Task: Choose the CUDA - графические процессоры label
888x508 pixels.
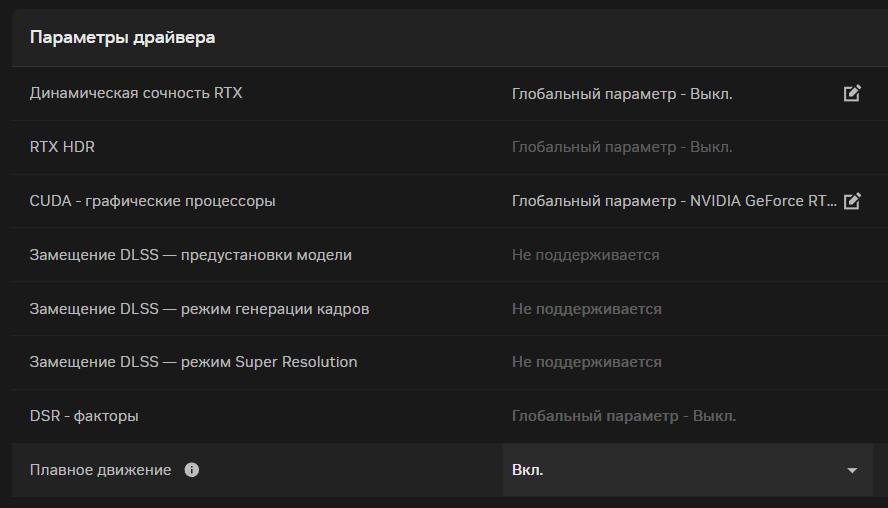Action: [152, 201]
